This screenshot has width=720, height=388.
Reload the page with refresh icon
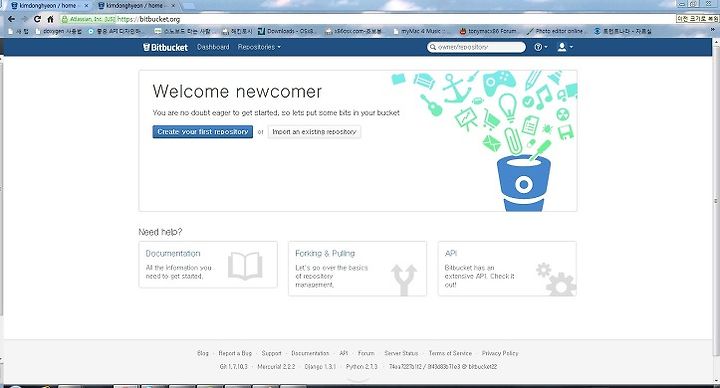click(x=37, y=19)
